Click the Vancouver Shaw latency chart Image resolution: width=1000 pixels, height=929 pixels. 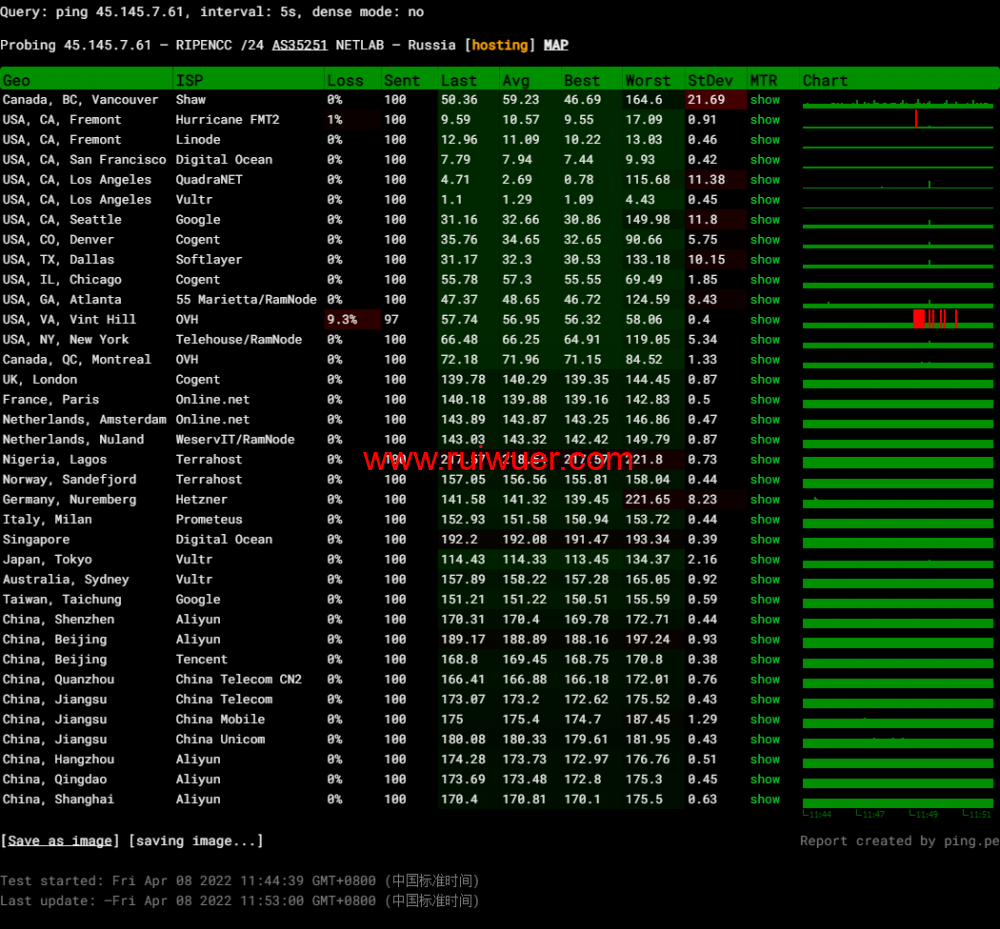pyautogui.click(x=898, y=101)
